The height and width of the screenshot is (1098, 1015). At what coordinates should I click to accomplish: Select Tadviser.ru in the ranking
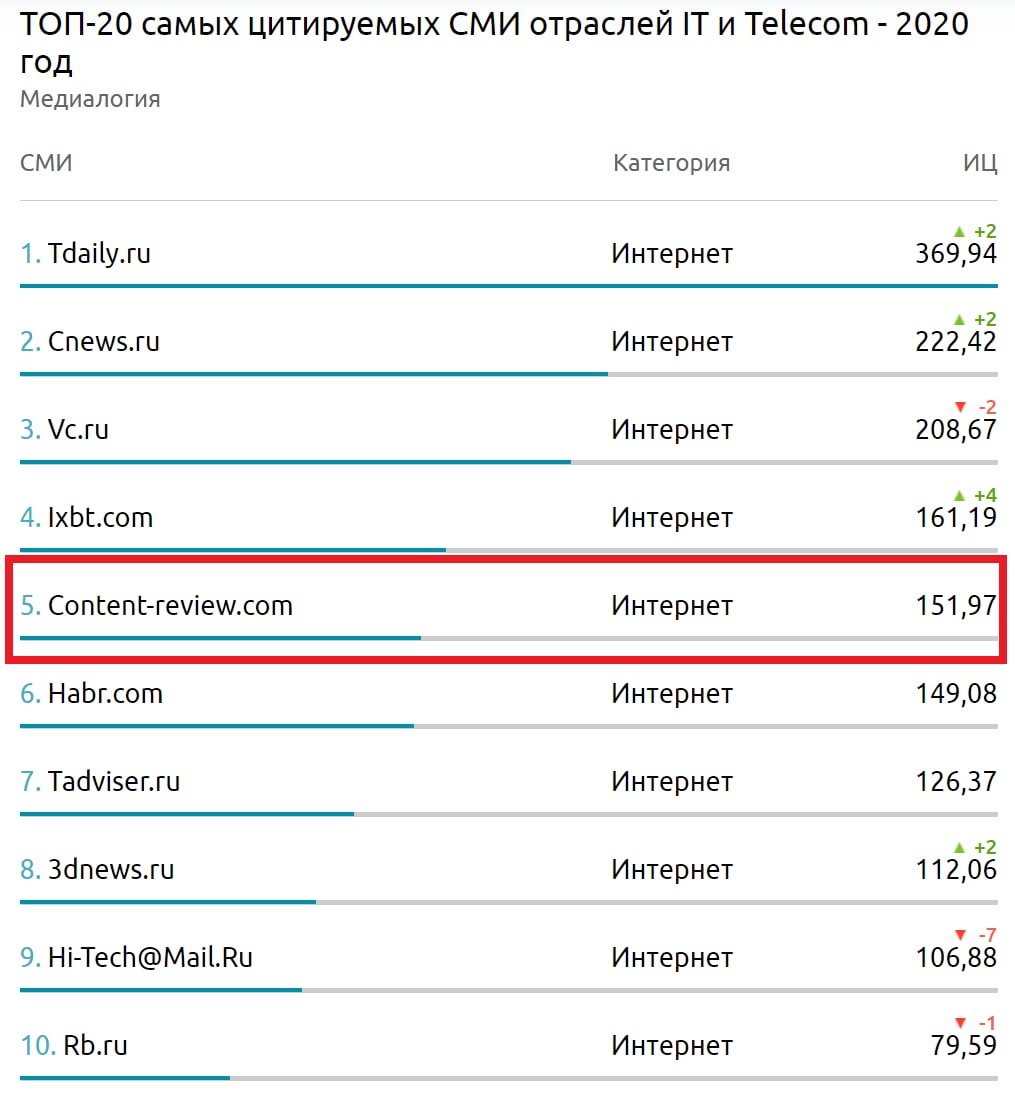[x=113, y=781]
